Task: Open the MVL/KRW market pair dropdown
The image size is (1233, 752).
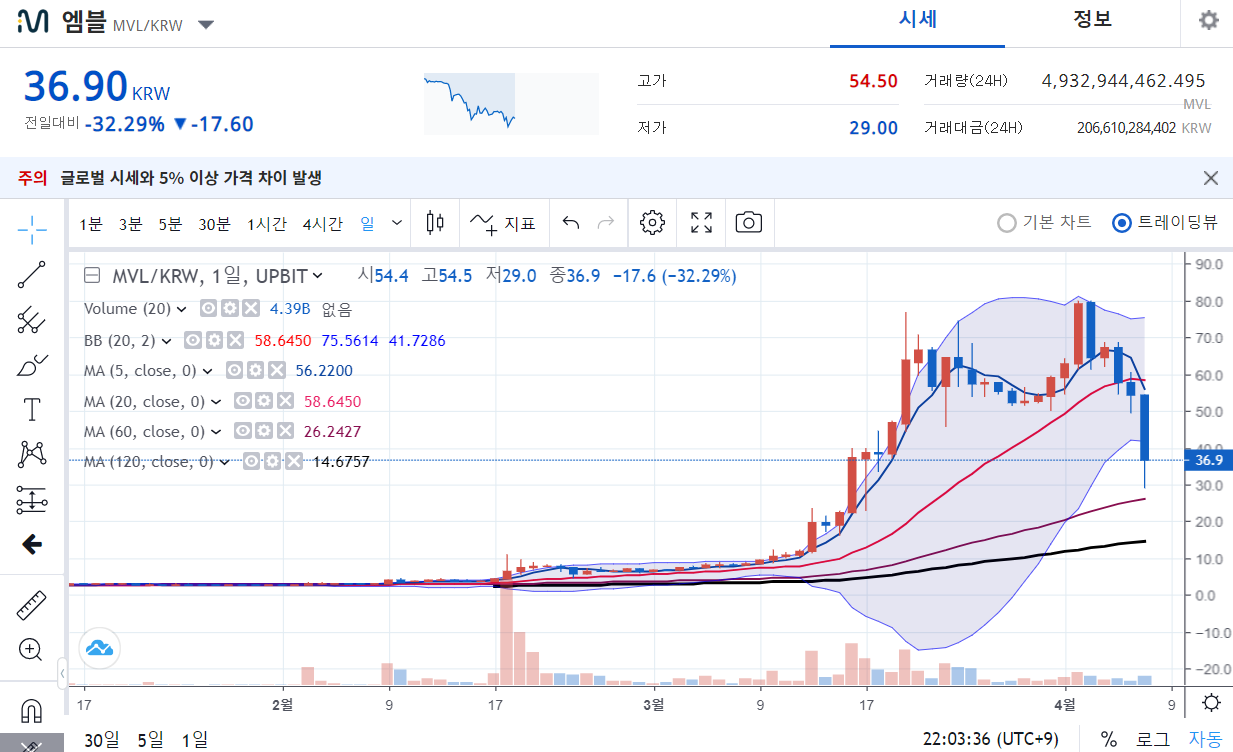Action: coord(205,25)
